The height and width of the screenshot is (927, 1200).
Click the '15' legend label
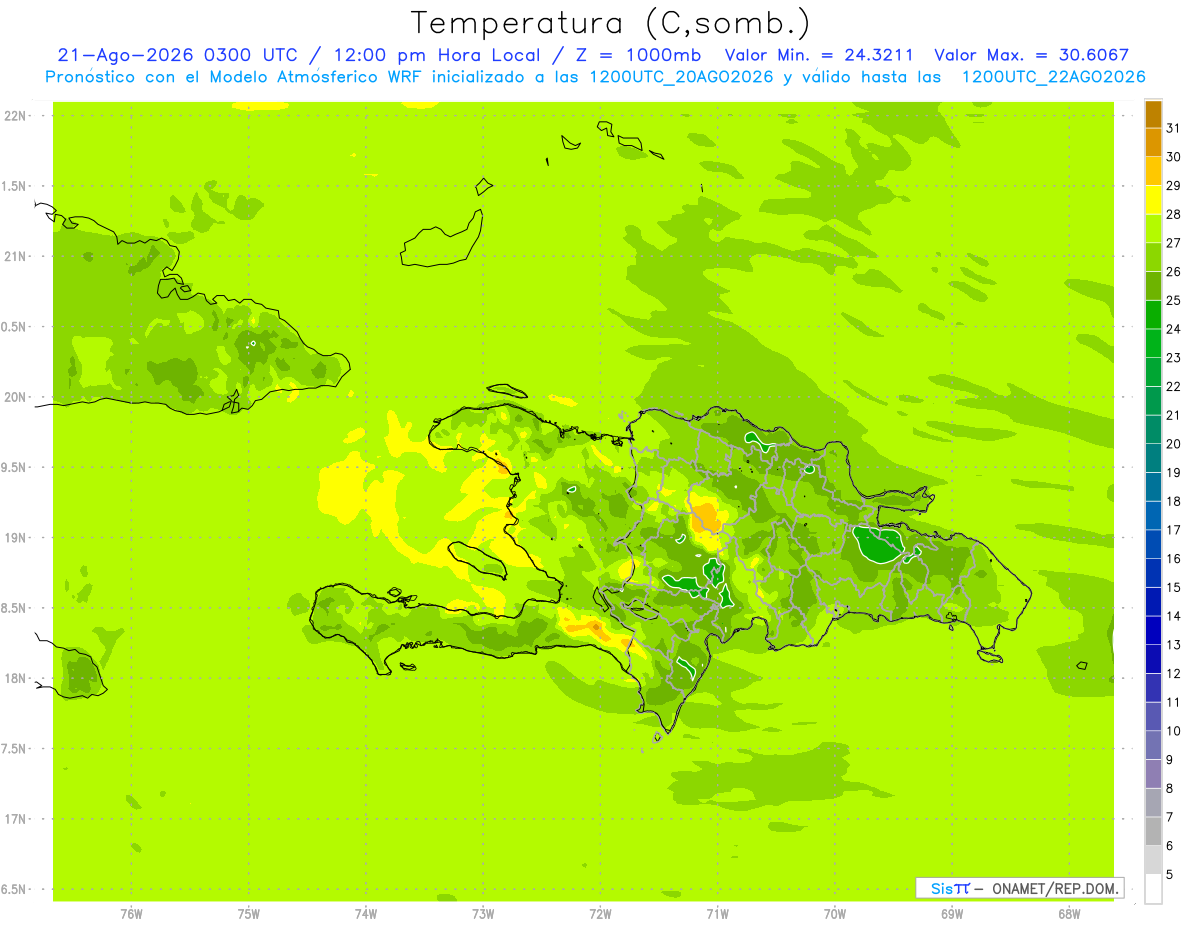(x=1174, y=587)
